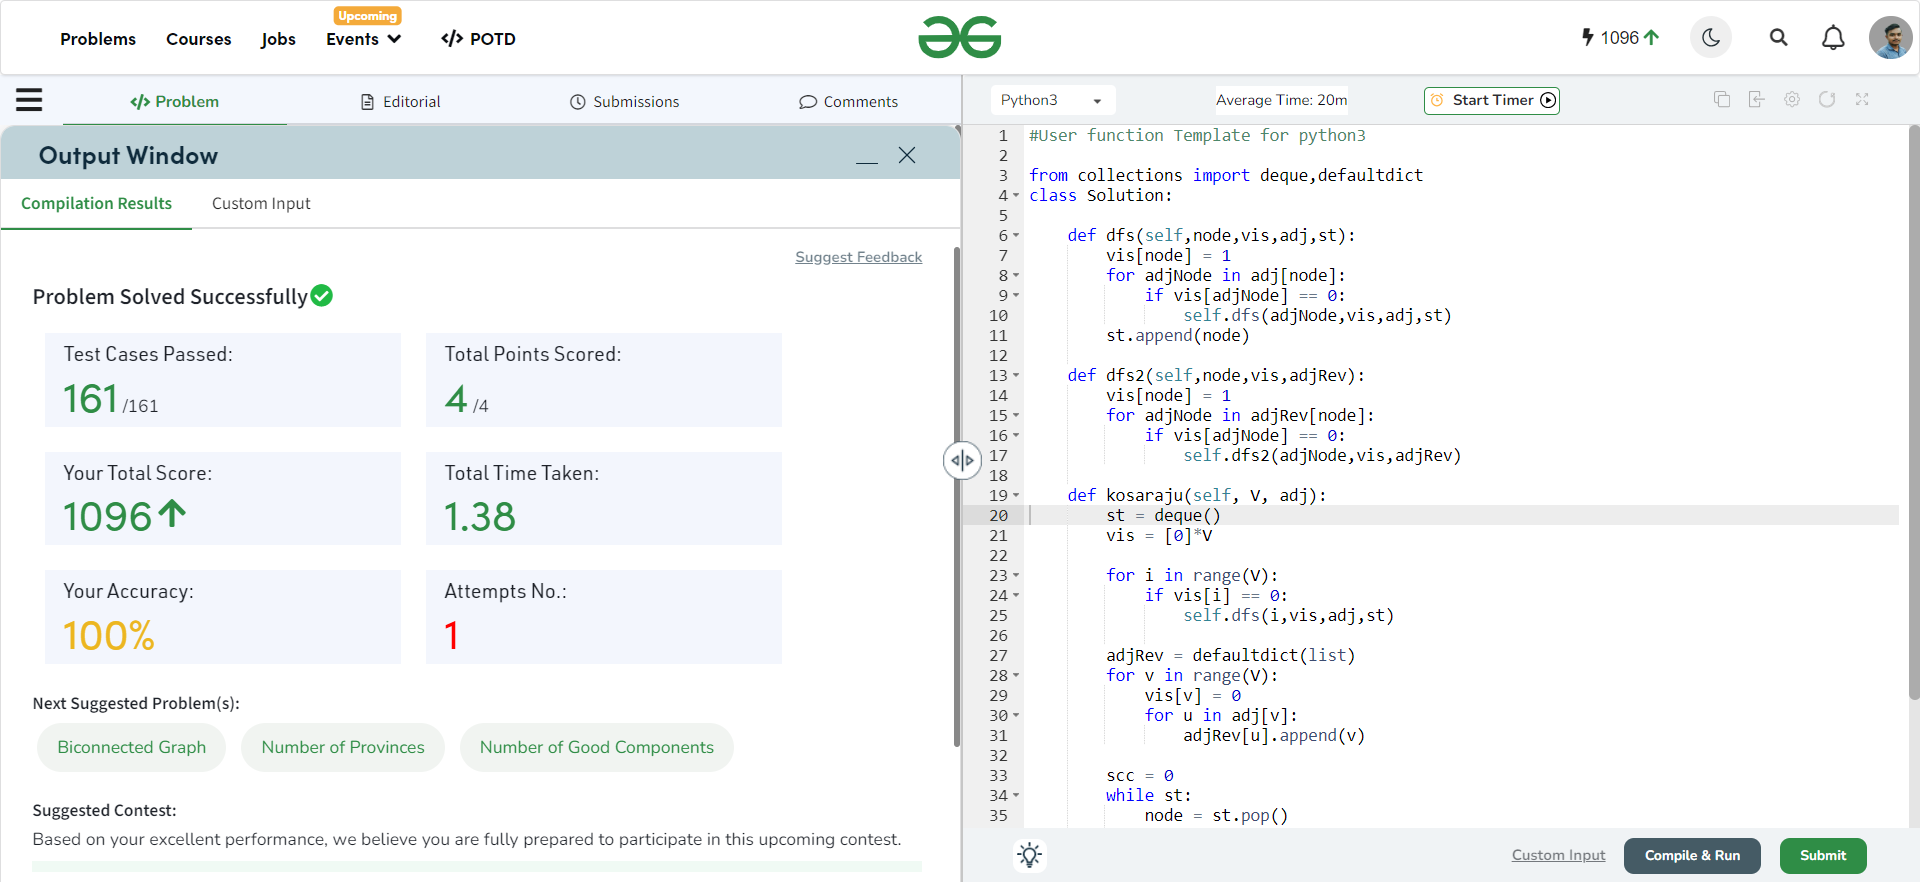Screen dimensions: 1920x882
Task: Click the '100%' accuracy value
Action: point(109,636)
